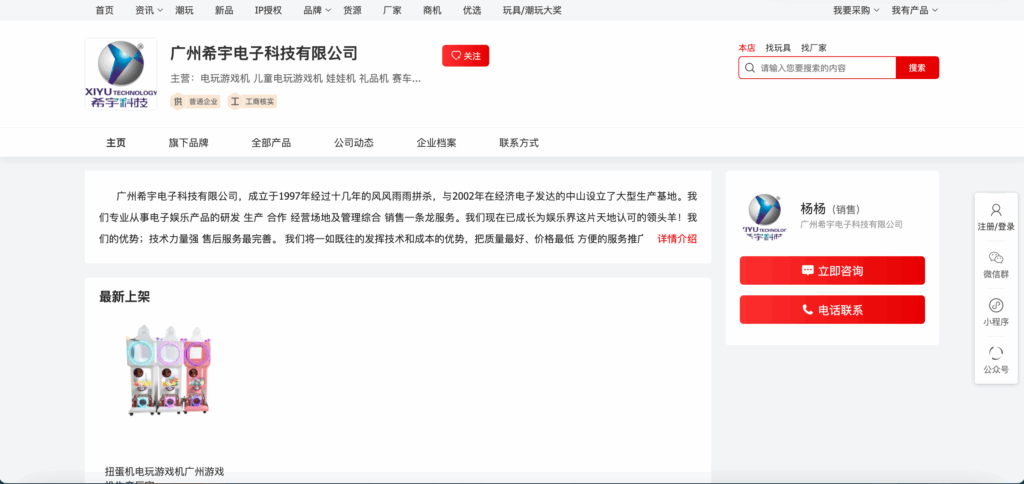Open 新品 in top navigation
Image resolution: width=1024 pixels, height=484 pixels.
tap(224, 10)
